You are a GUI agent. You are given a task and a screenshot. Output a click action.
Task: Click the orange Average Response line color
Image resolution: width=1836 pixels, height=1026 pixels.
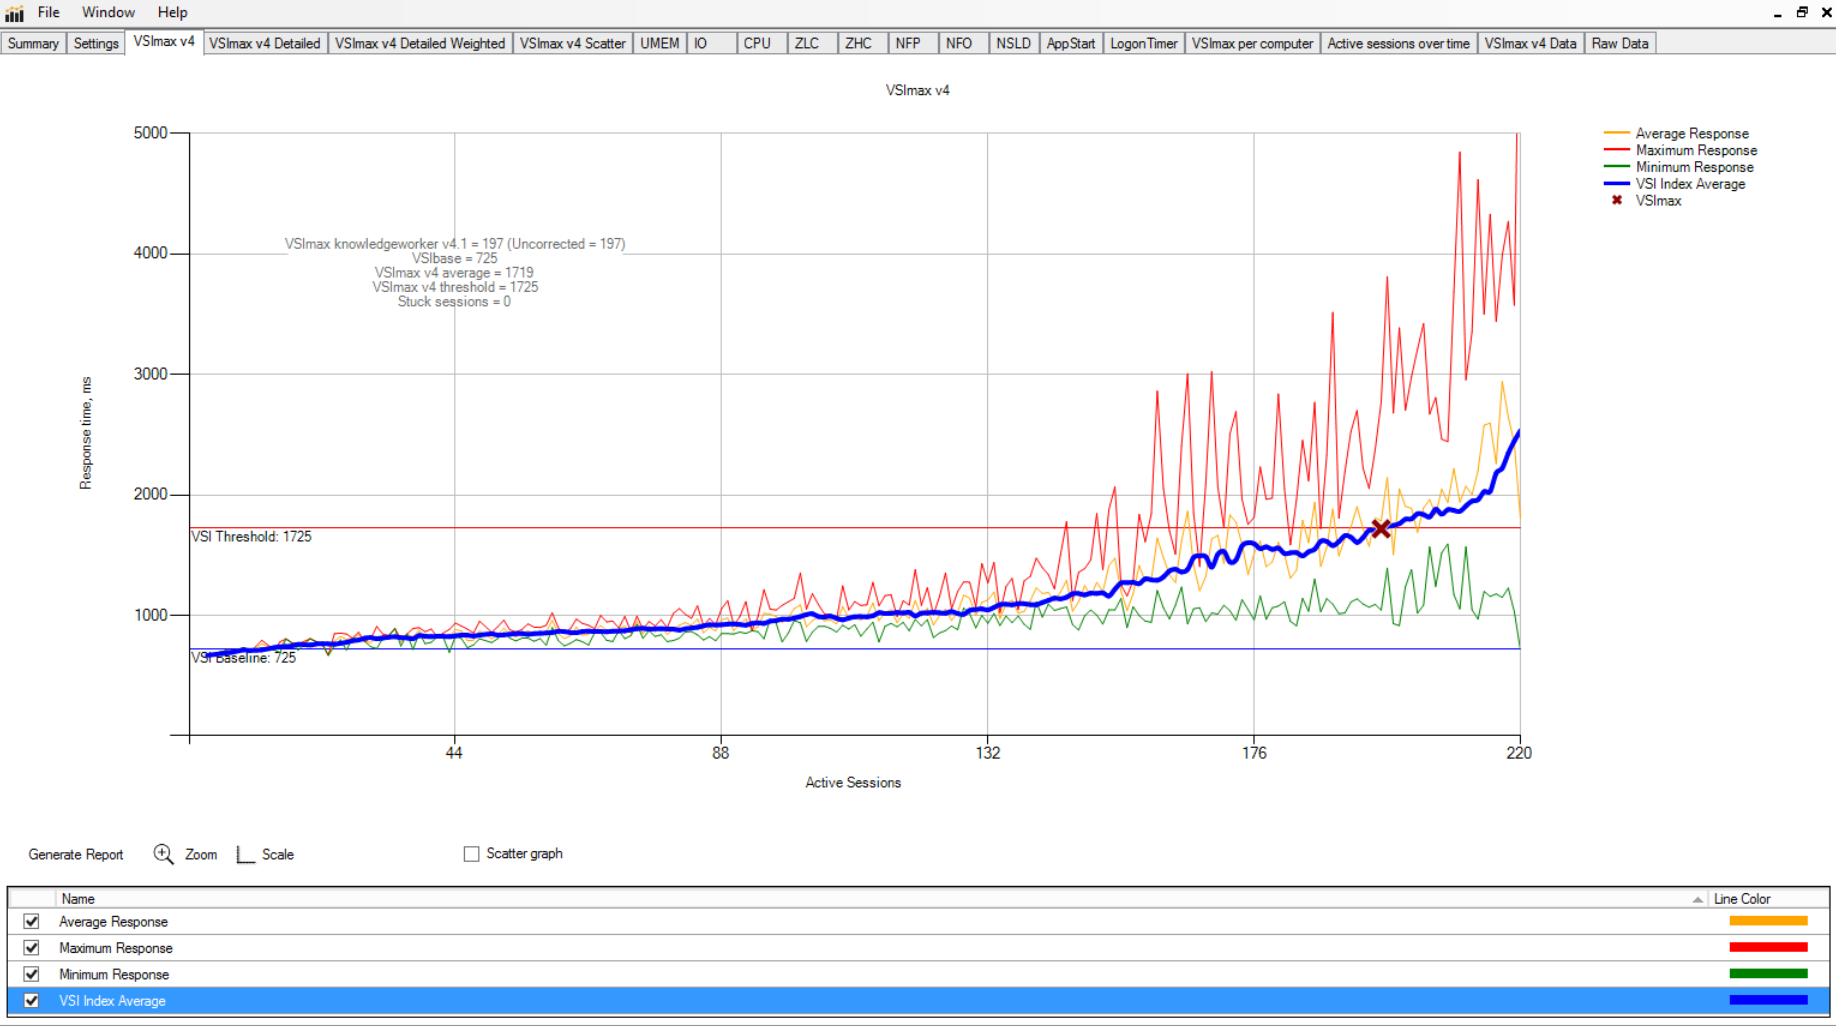click(x=1768, y=921)
